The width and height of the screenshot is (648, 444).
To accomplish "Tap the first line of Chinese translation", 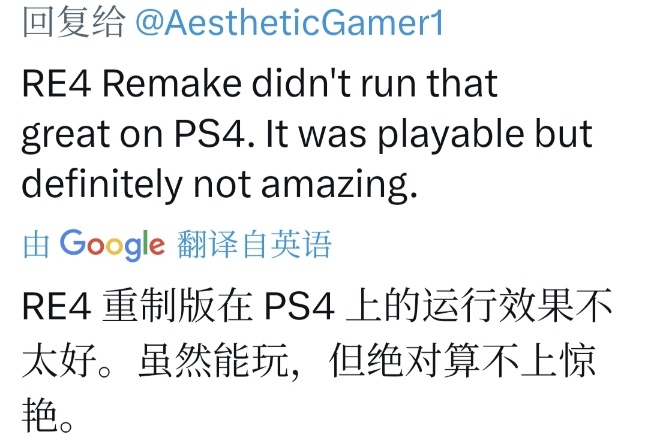I will point(316,308).
